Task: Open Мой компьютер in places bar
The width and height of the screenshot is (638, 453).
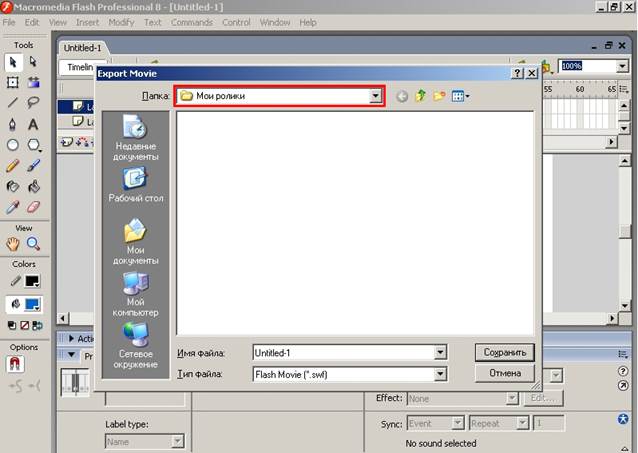Action: click(135, 294)
